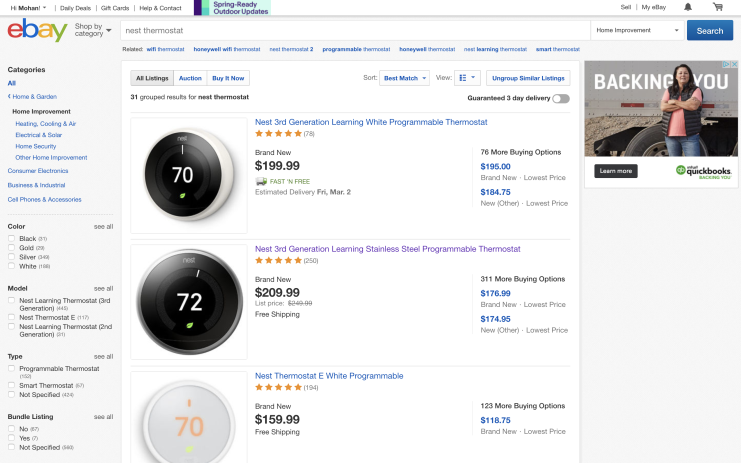Check the Gold color filter
Screen dimensions: 741x463
(x=11, y=248)
